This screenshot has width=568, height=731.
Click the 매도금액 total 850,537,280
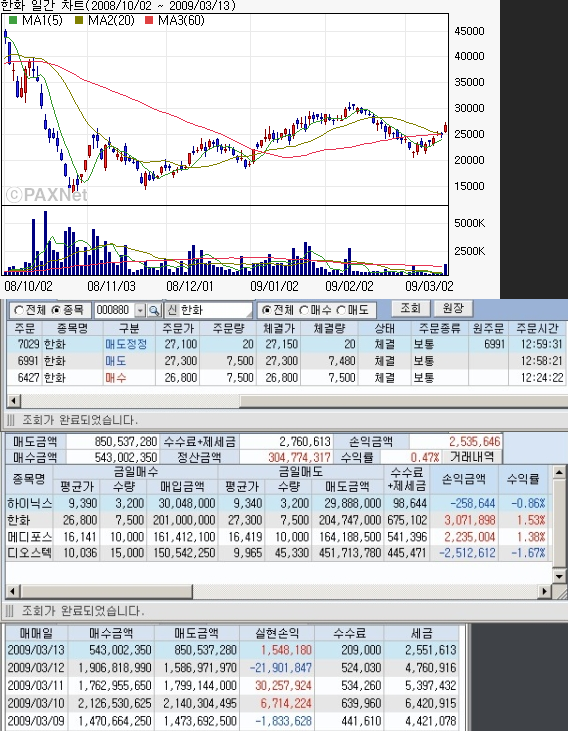coord(126,441)
